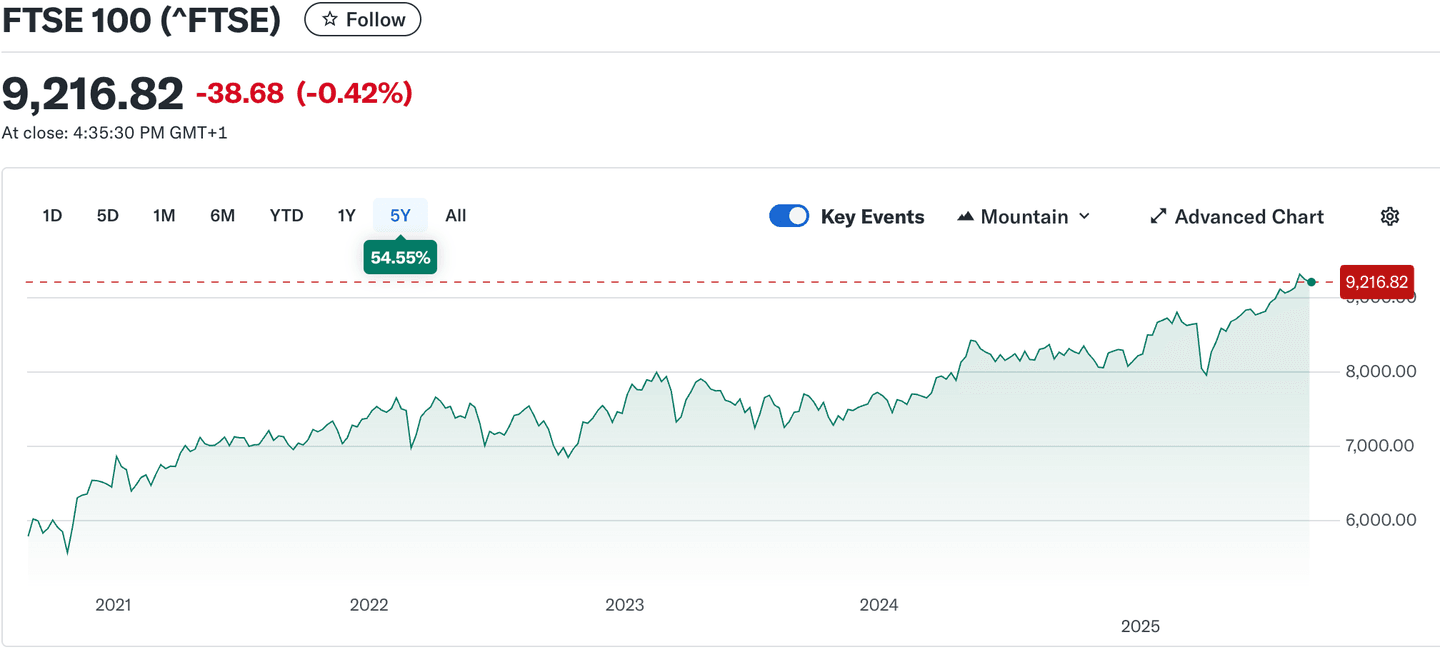Choose the 1Y time range
The image size is (1440, 657).
[x=346, y=216]
